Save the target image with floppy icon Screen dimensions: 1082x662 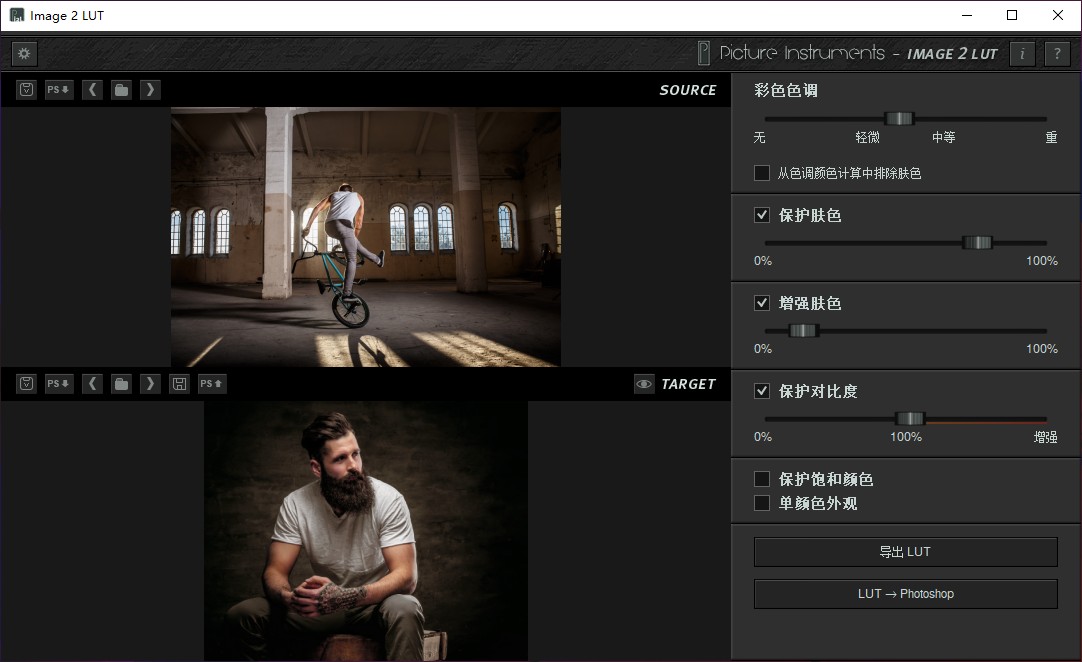click(x=179, y=384)
